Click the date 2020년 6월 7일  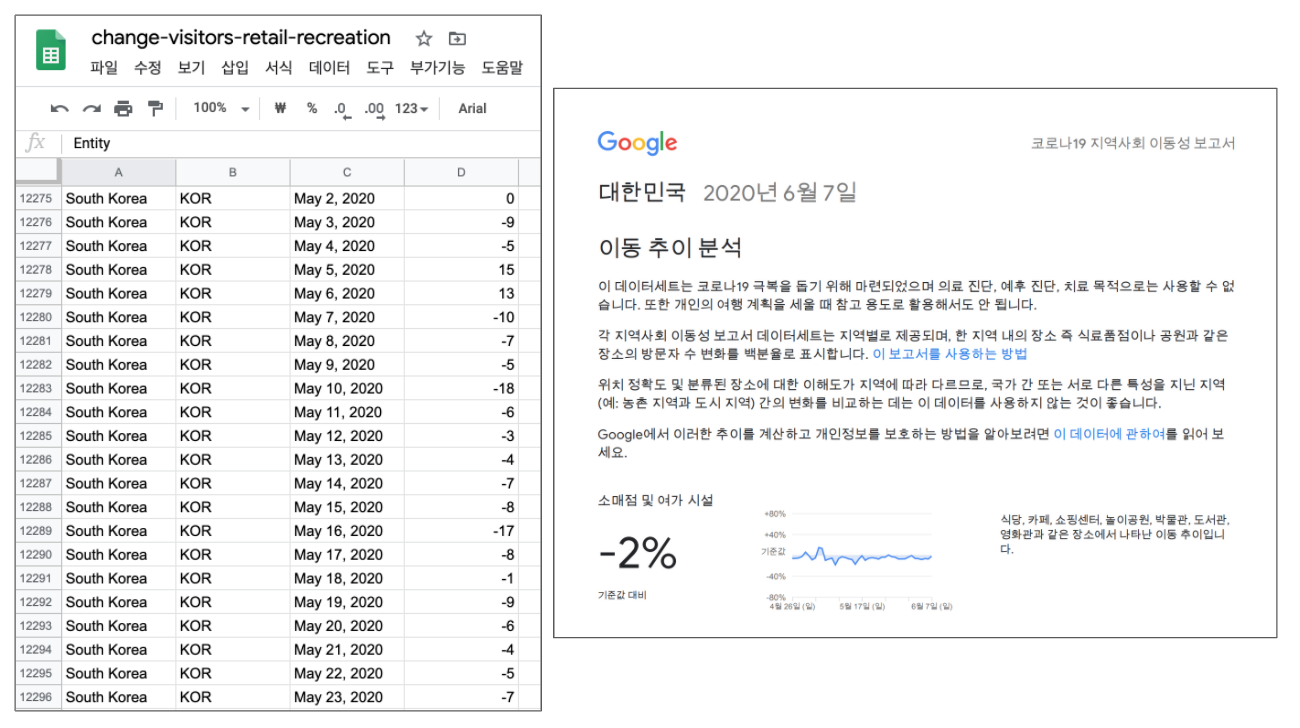click(780, 192)
